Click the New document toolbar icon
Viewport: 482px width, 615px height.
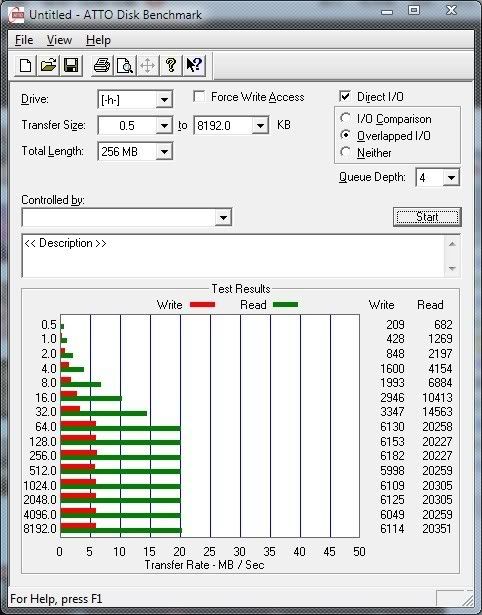pyautogui.click(x=25, y=65)
